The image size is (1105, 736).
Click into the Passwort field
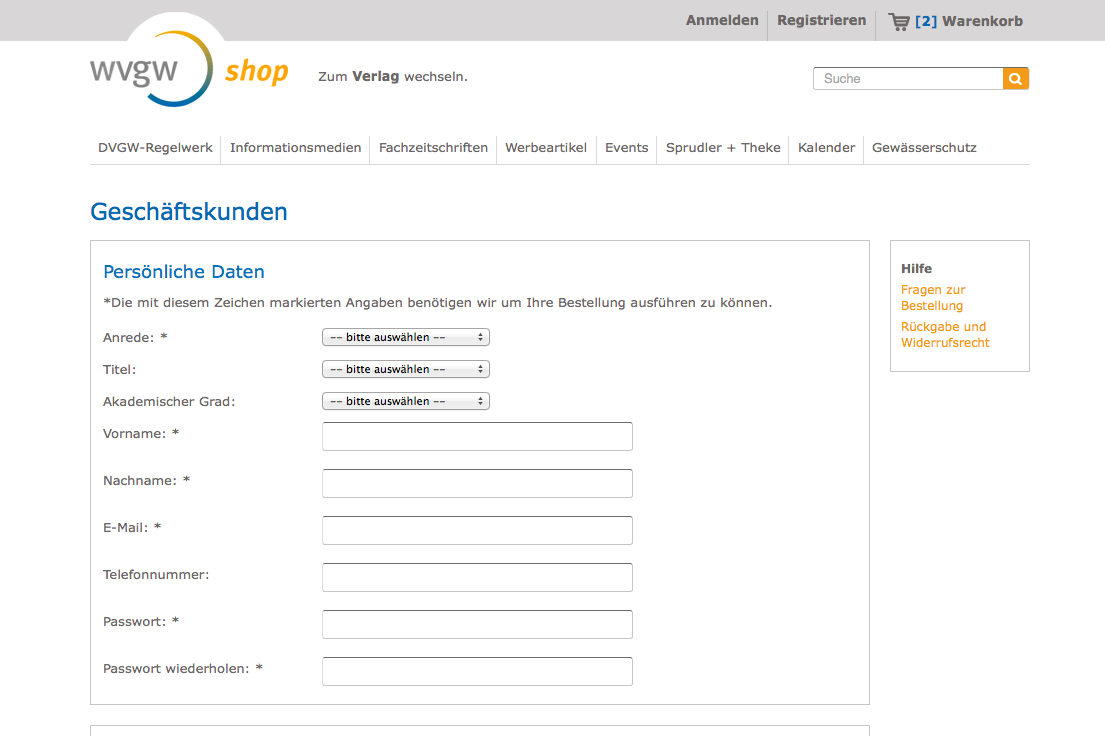477,625
